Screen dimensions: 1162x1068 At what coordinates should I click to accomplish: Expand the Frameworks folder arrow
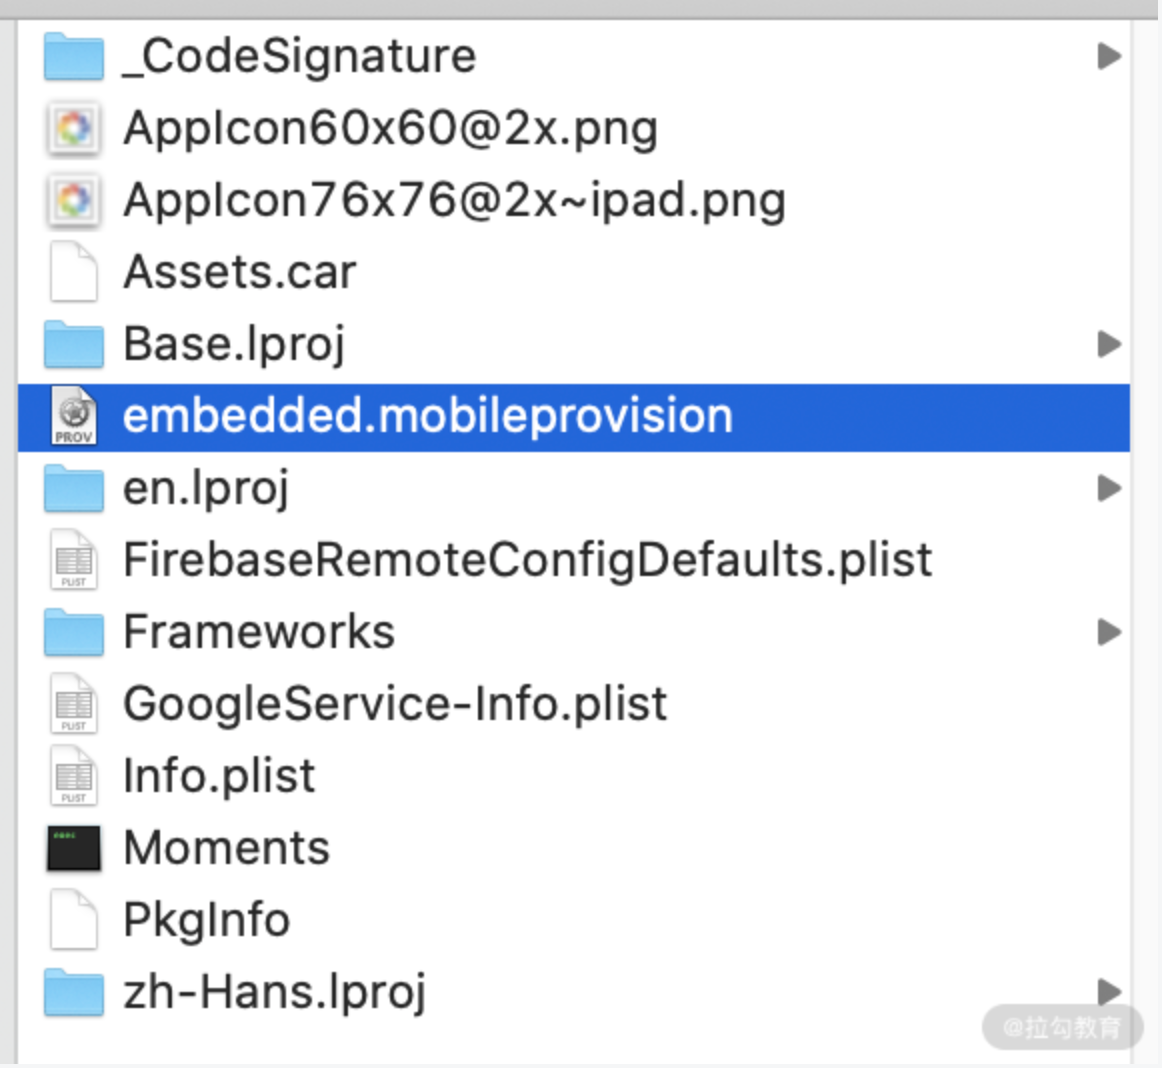1108,632
